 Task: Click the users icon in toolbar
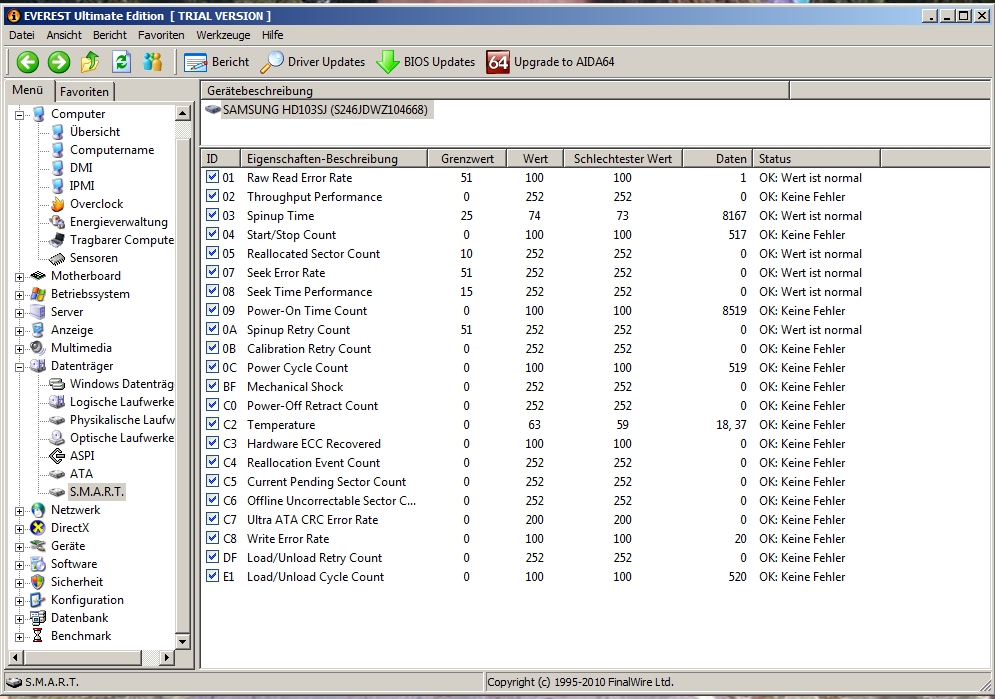[152, 62]
